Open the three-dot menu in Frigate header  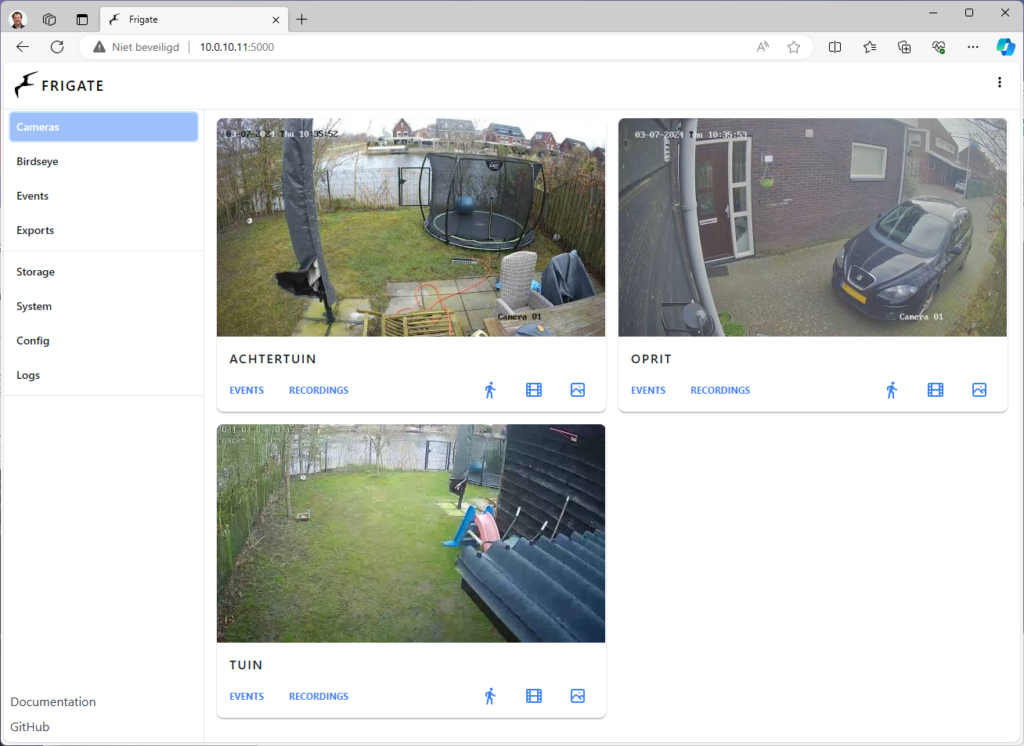(999, 83)
